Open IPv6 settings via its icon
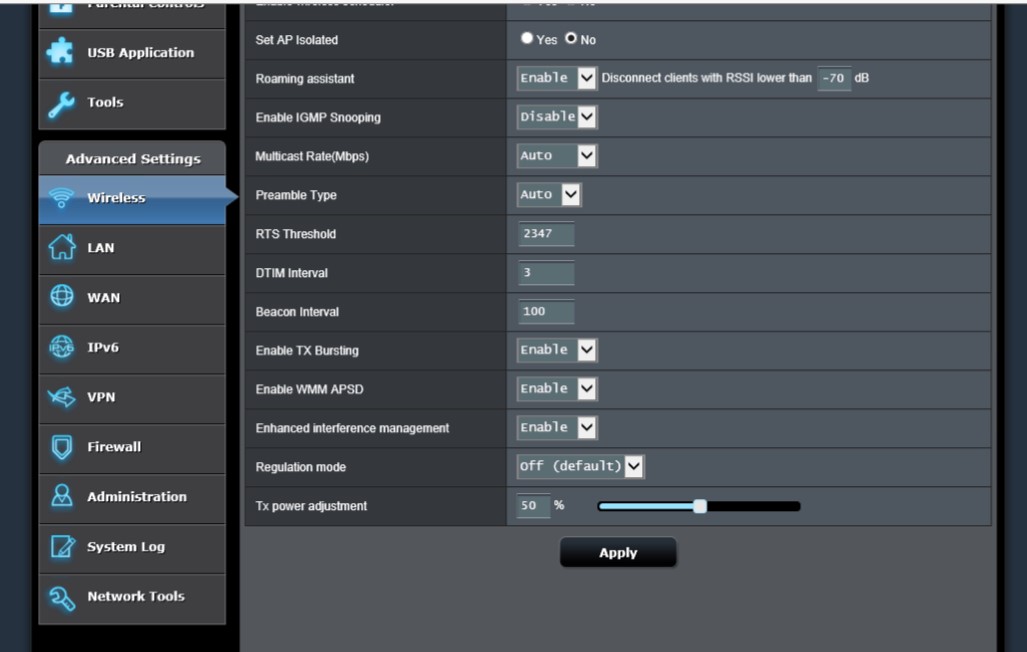1027x652 pixels. (62, 347)
